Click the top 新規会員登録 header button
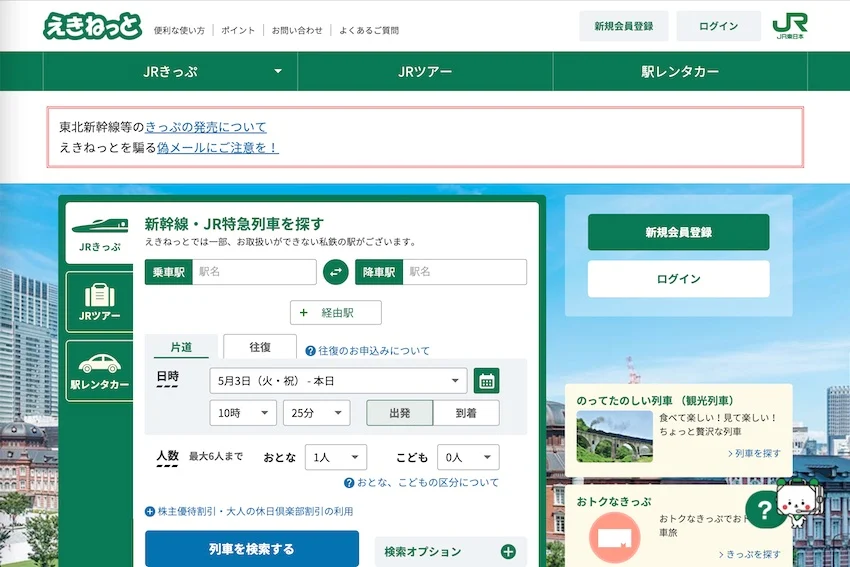 tap(624, 26)
